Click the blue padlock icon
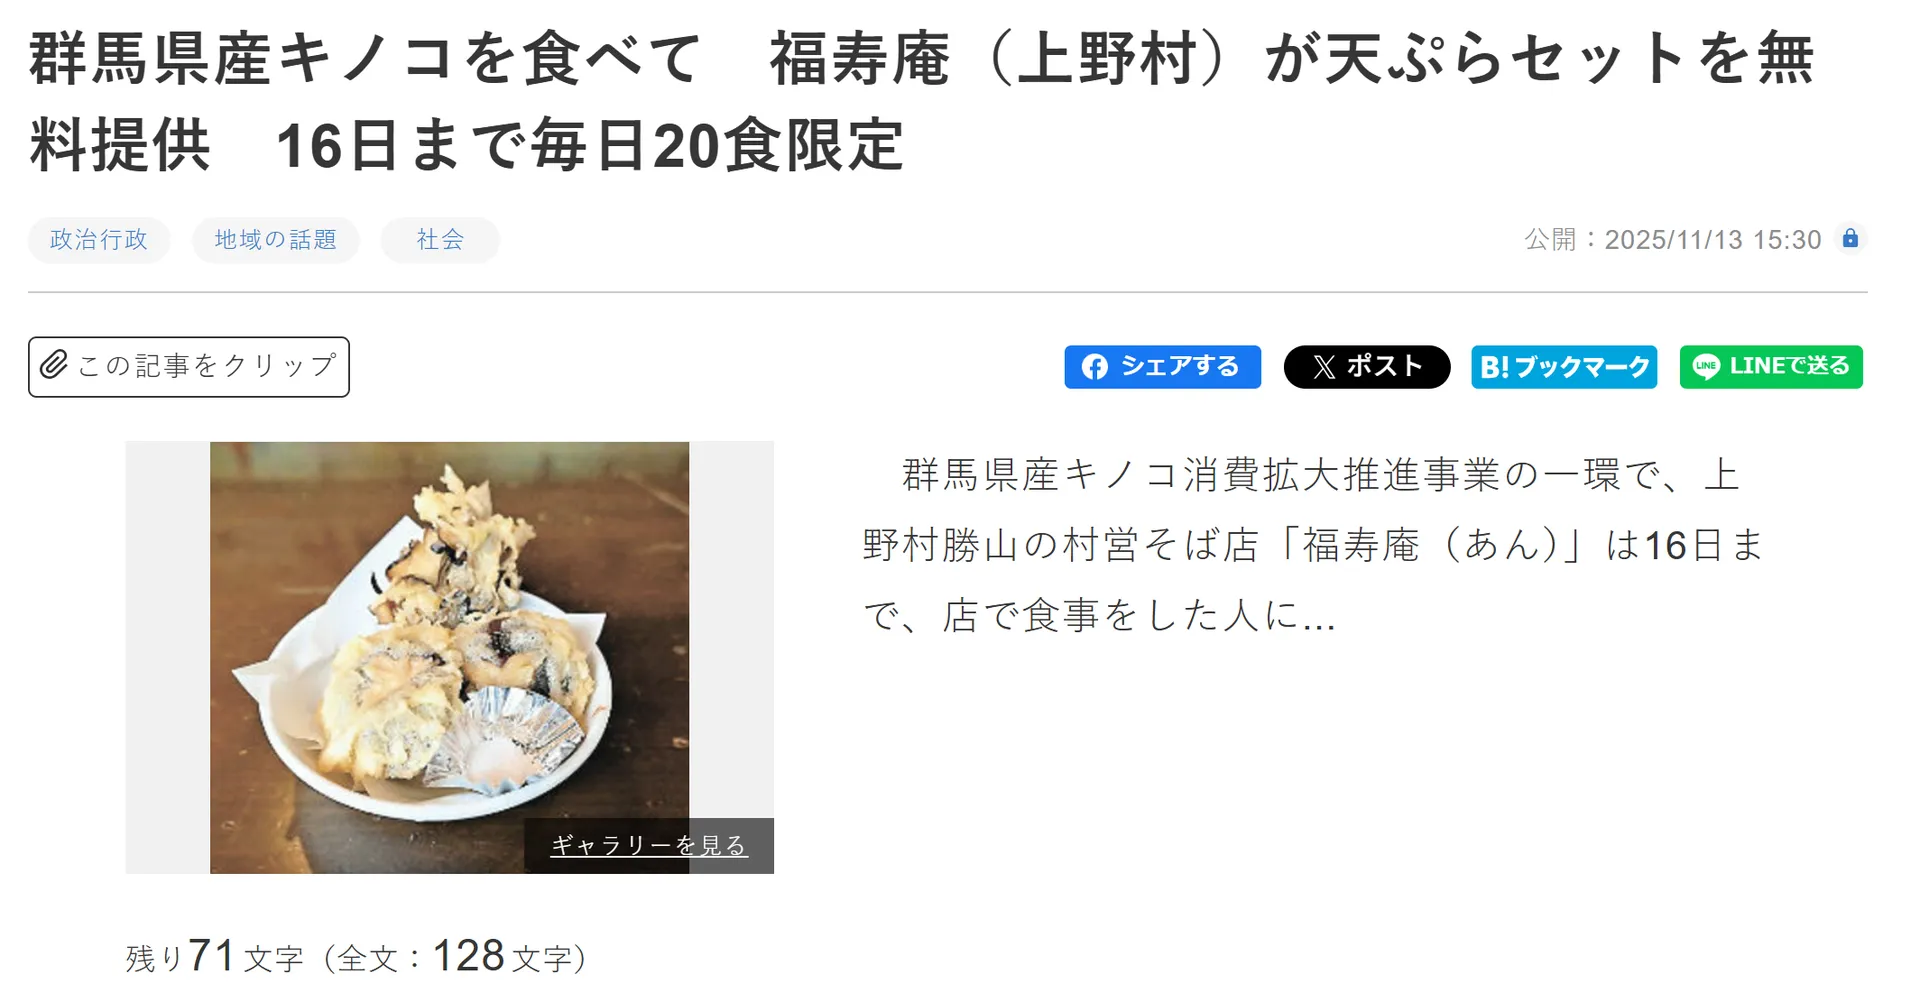 tap(1850, 238)
